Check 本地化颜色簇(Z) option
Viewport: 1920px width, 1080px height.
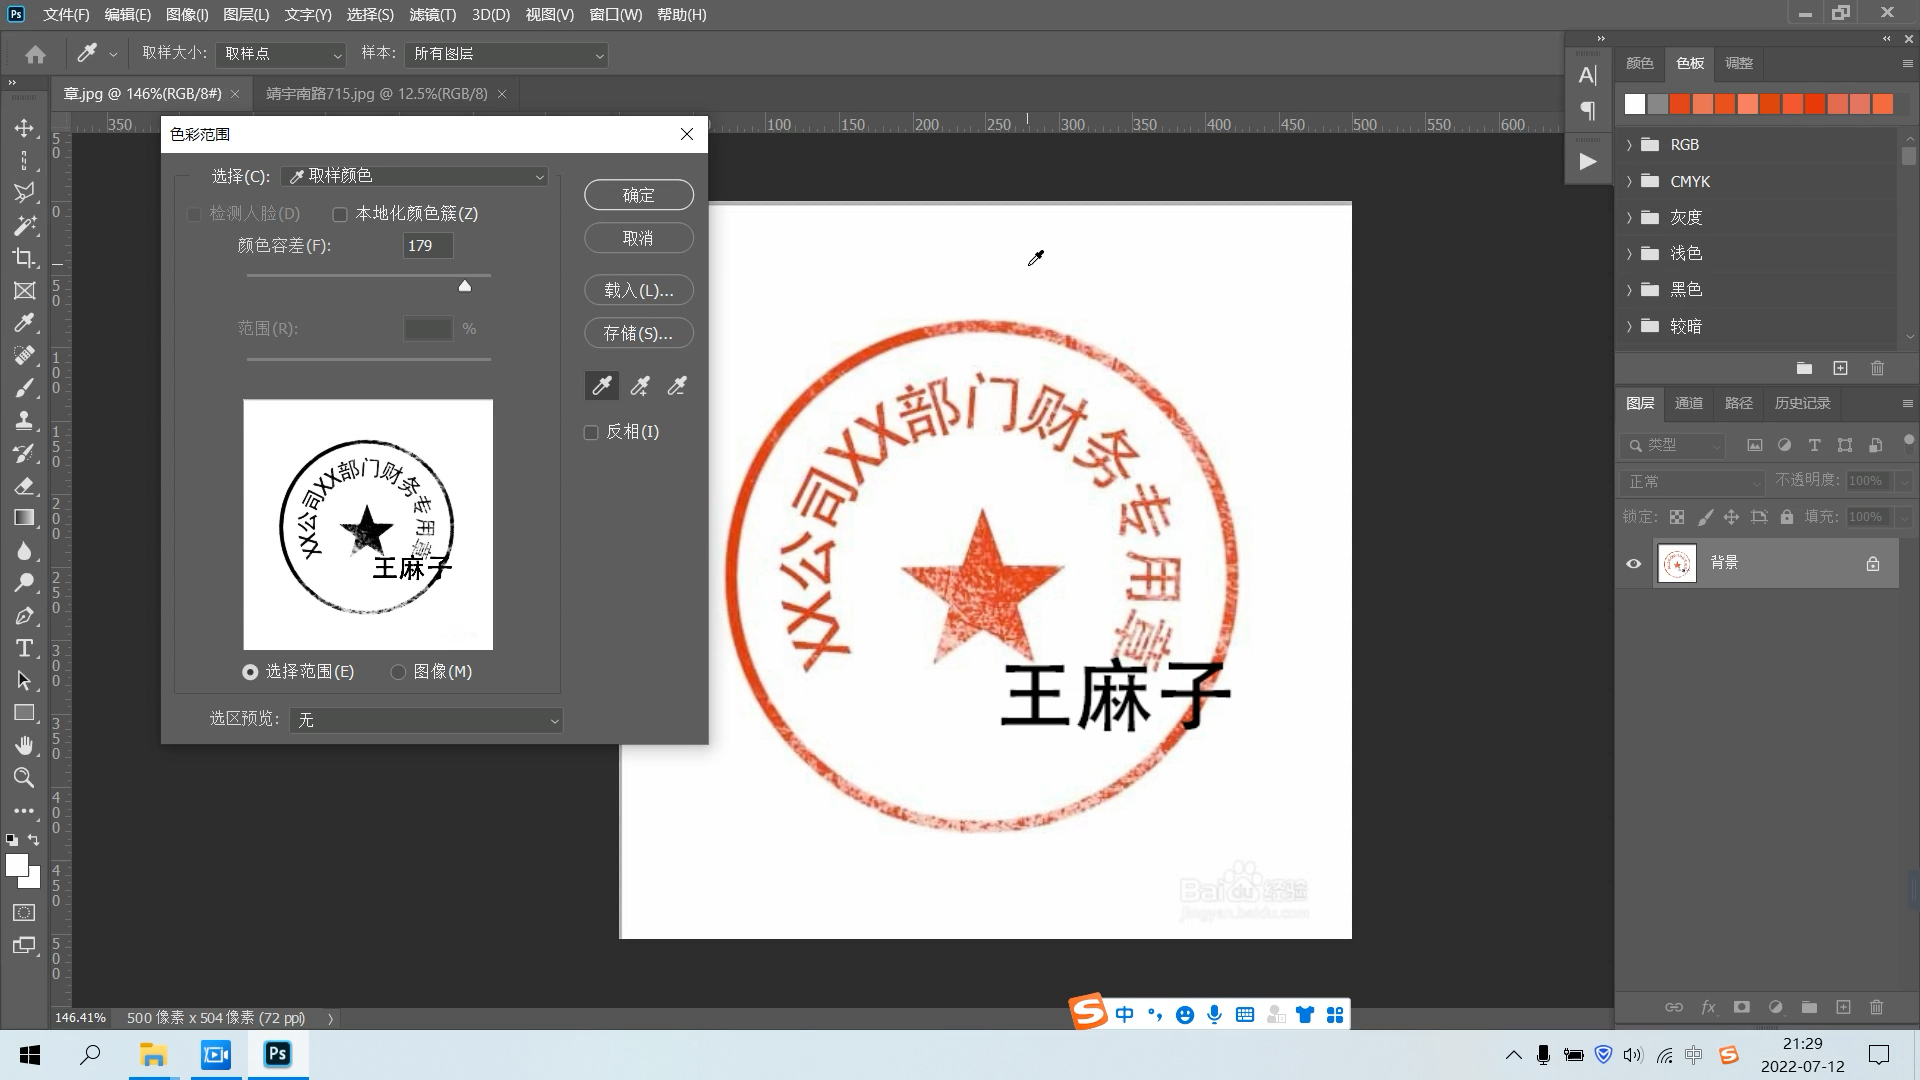tap(340, 213)
